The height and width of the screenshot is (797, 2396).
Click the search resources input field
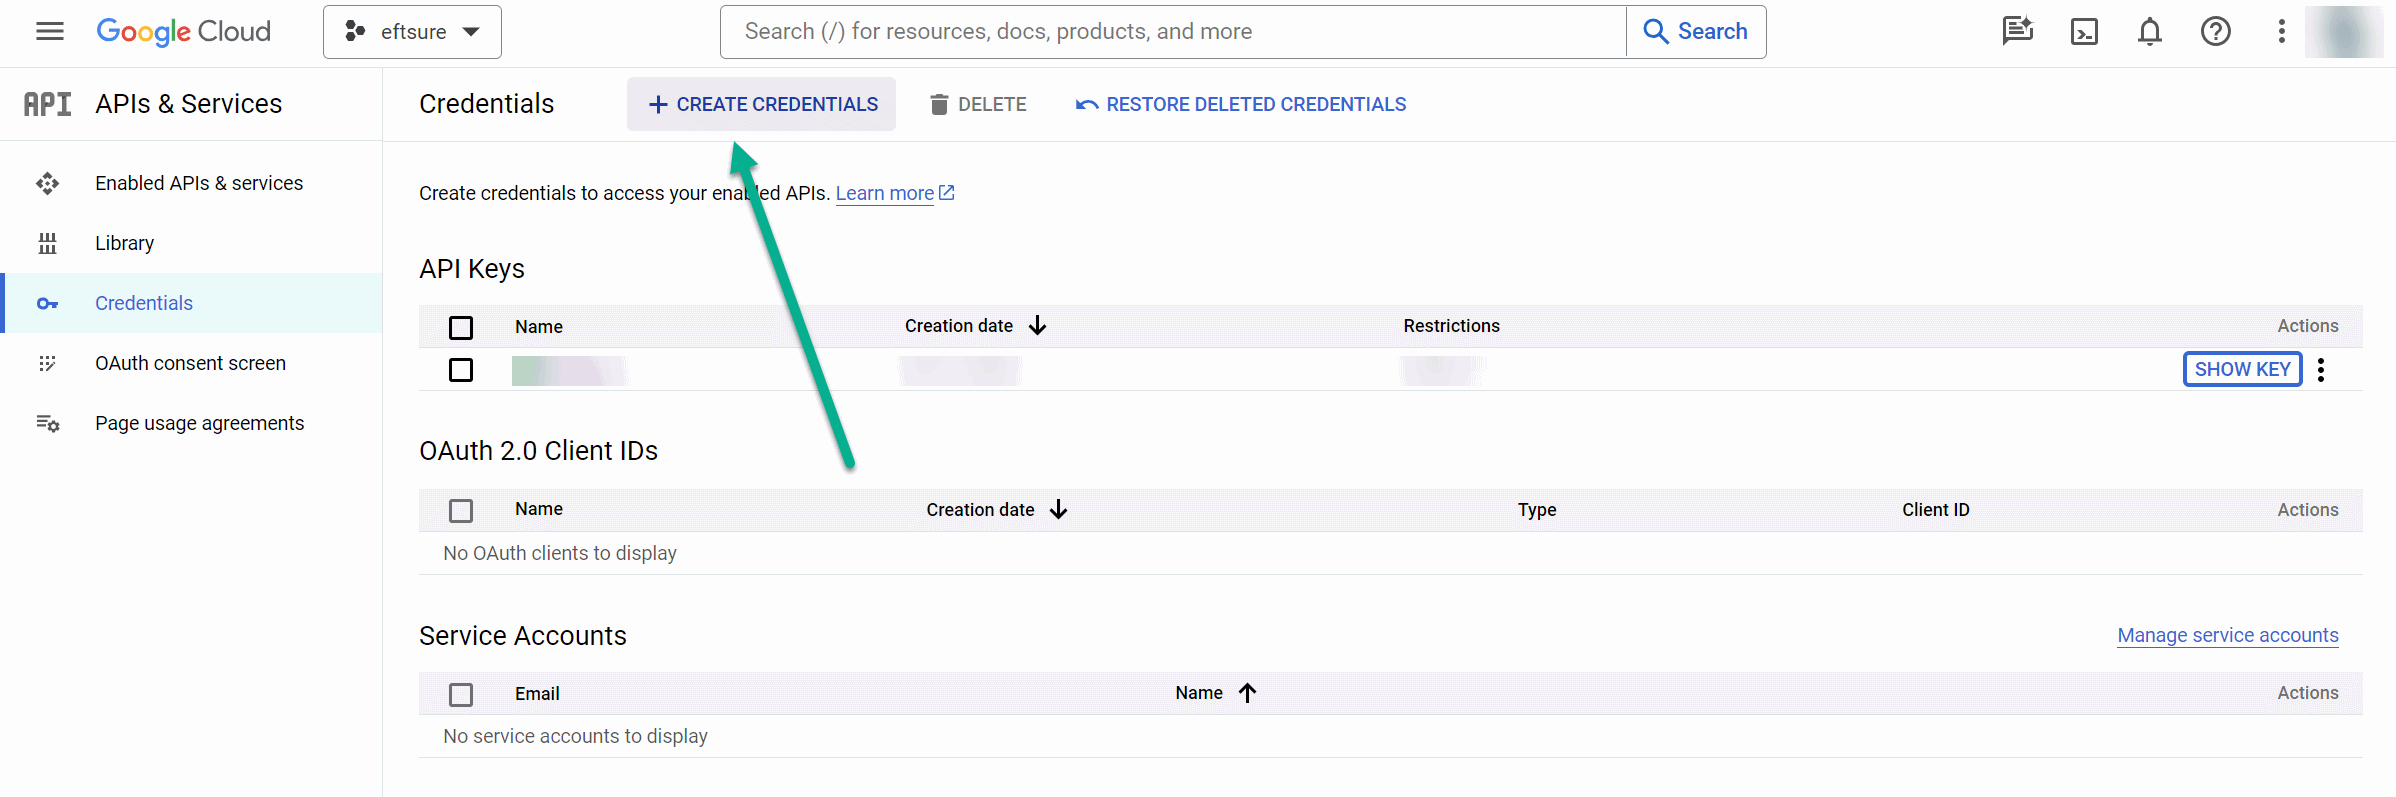point(1173,32)
